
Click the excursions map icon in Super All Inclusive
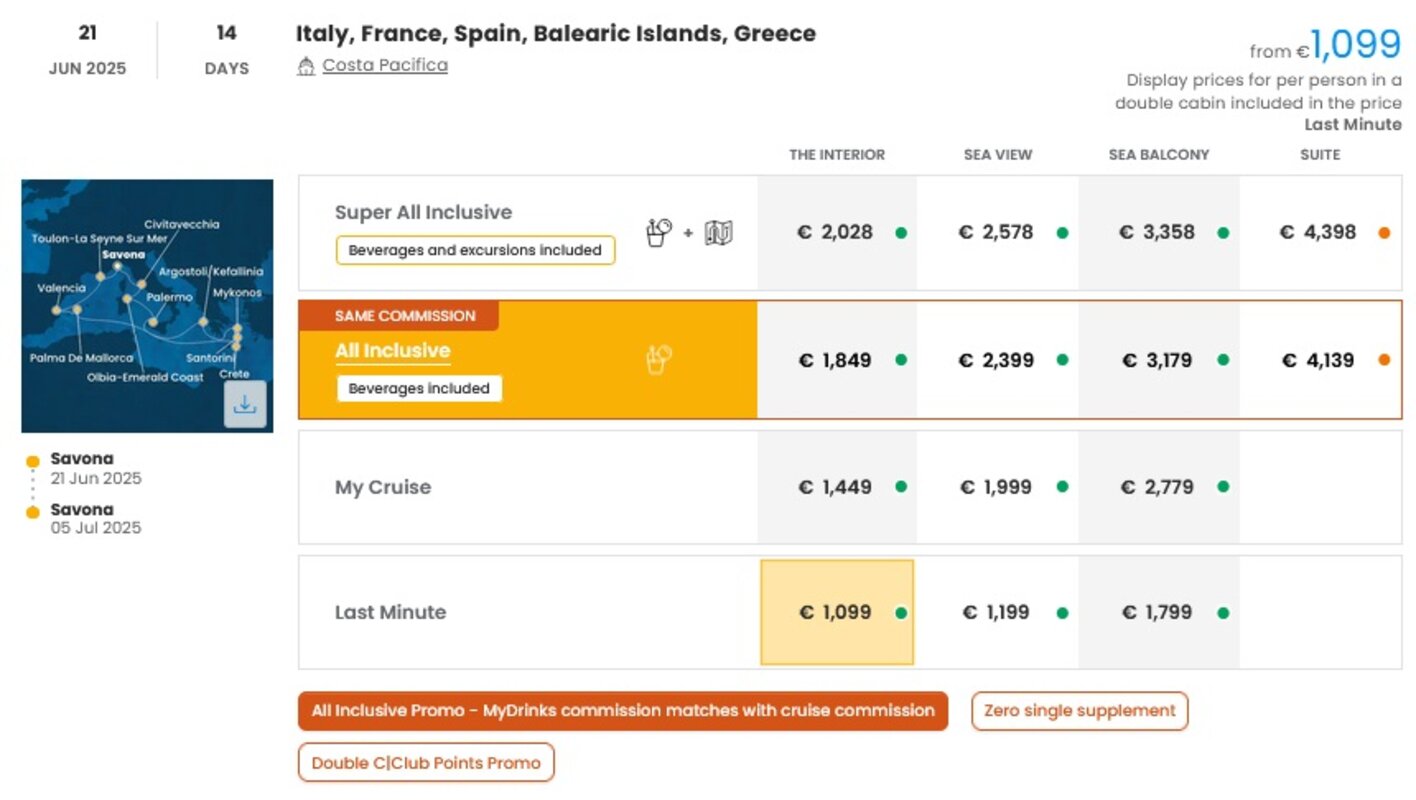coord(718,233)
